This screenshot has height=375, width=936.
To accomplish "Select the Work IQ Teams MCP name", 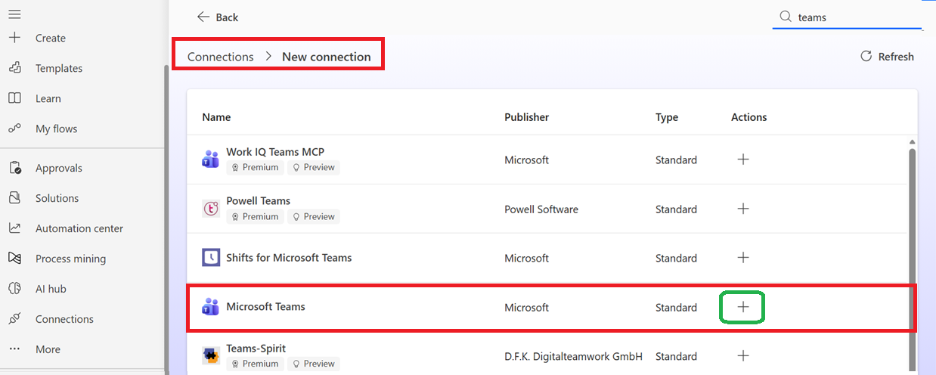I will 275,152.
